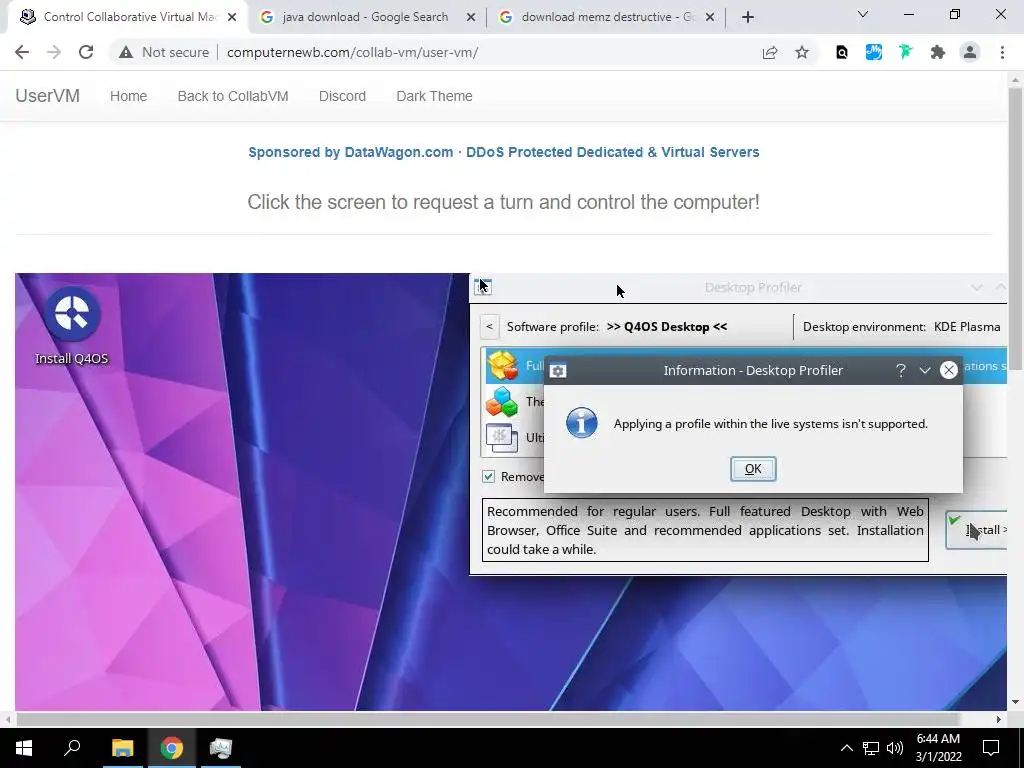Click the network tray icon
Image resolution: width=1024 pixels, height=768 pixels.
pyautogui.click(x=871, y=748)
